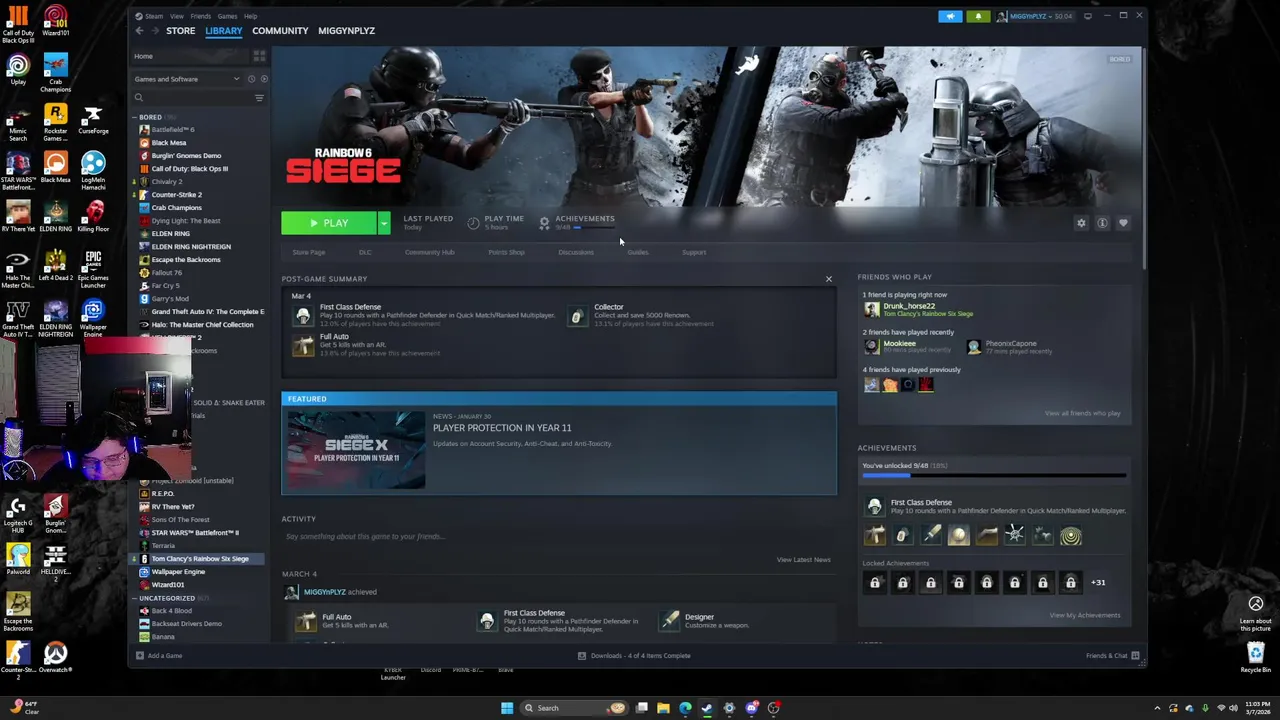
Task: Click View My Achievements
Action: point(1085,615)
